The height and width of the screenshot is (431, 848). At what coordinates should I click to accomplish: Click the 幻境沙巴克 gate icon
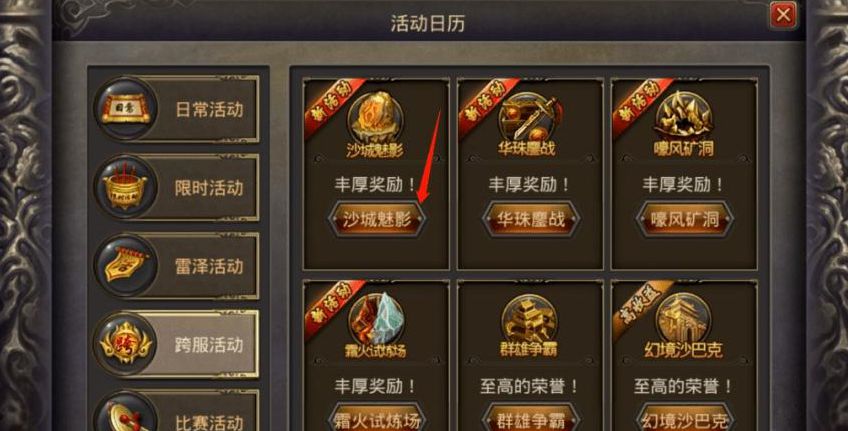pos(683,320)
